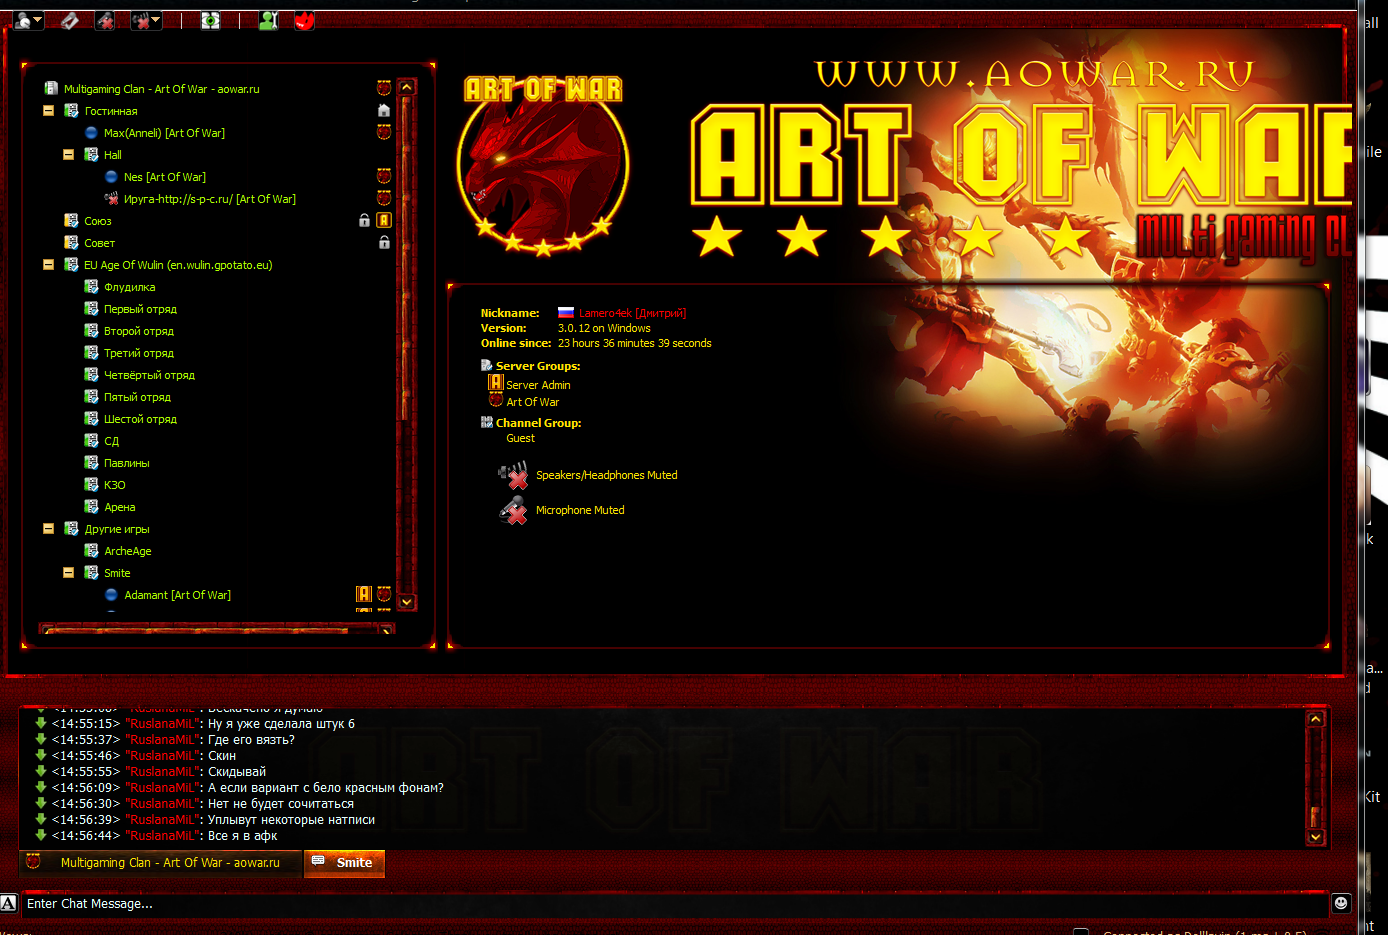Screen dimensions: 1388x935
Task: Click the Enter Chat Message field
Action: tap(674, 904)
